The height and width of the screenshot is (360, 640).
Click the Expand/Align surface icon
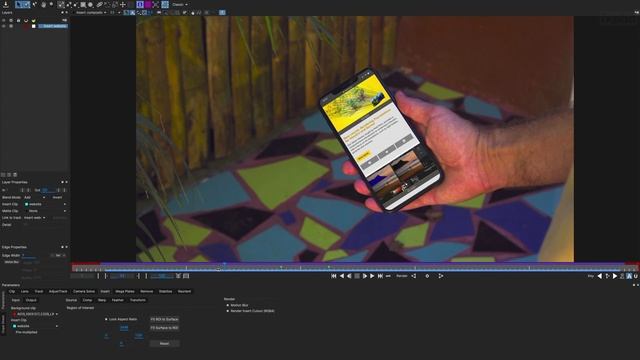pos(156,4)
